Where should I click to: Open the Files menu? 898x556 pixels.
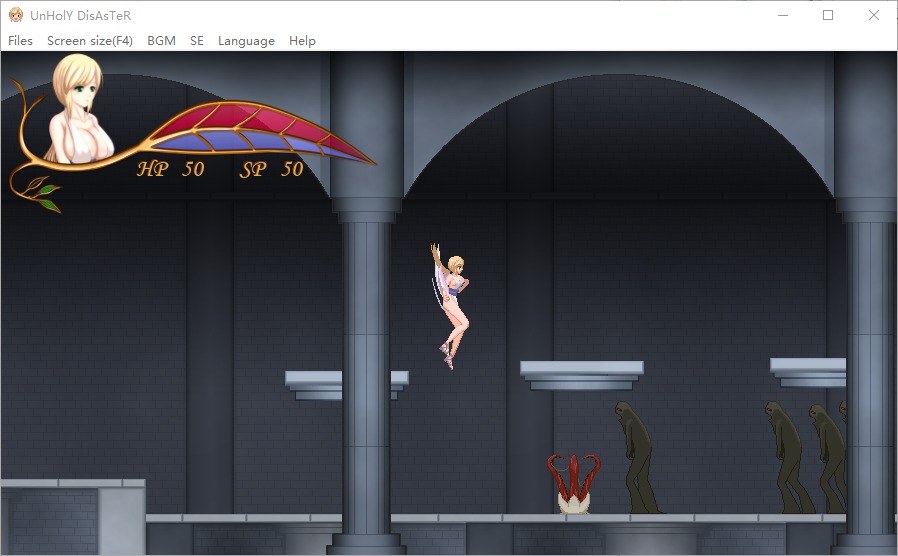pyautogui.click(x=20, y=41)
